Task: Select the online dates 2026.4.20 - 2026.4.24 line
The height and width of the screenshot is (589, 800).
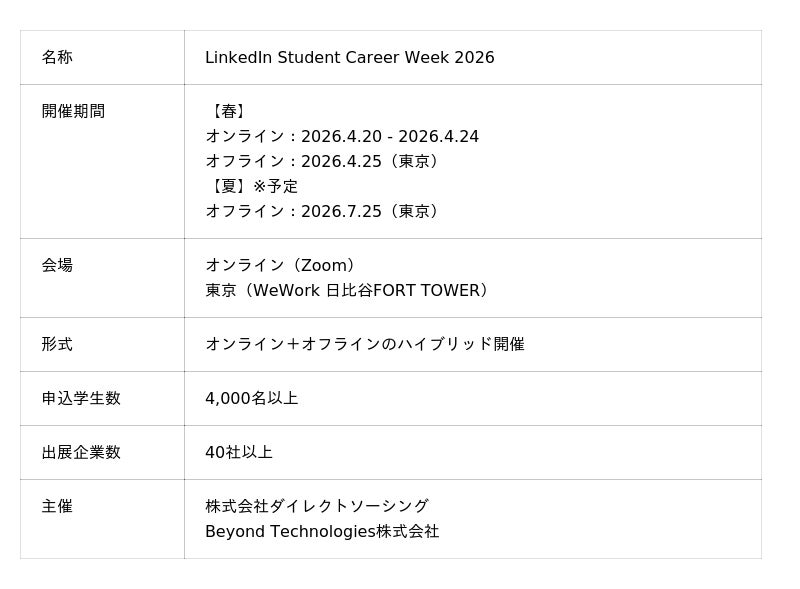Action: pos(342,137)
